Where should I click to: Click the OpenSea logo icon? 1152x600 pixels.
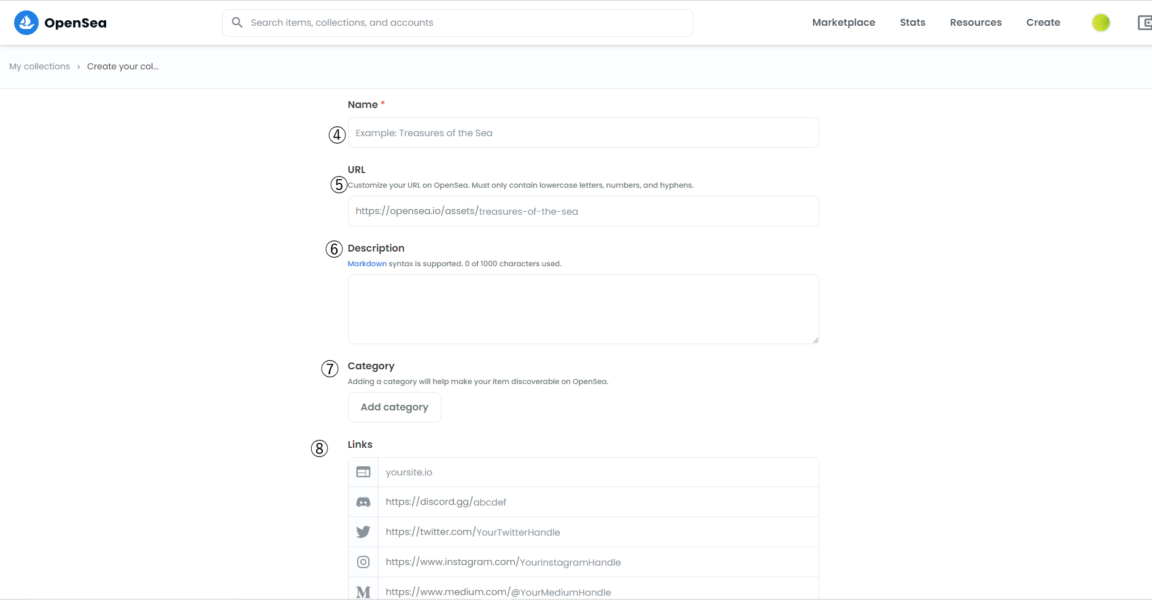click(x=26, y=23)
